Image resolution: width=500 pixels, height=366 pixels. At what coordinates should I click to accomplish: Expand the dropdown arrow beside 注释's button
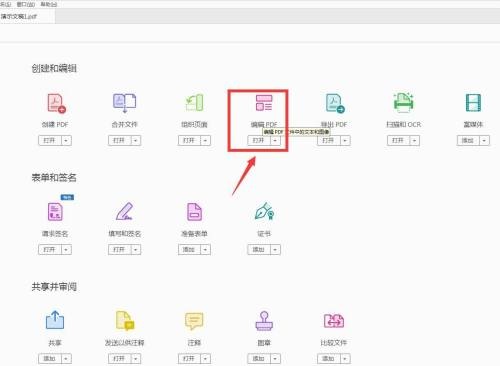(206, 358)
